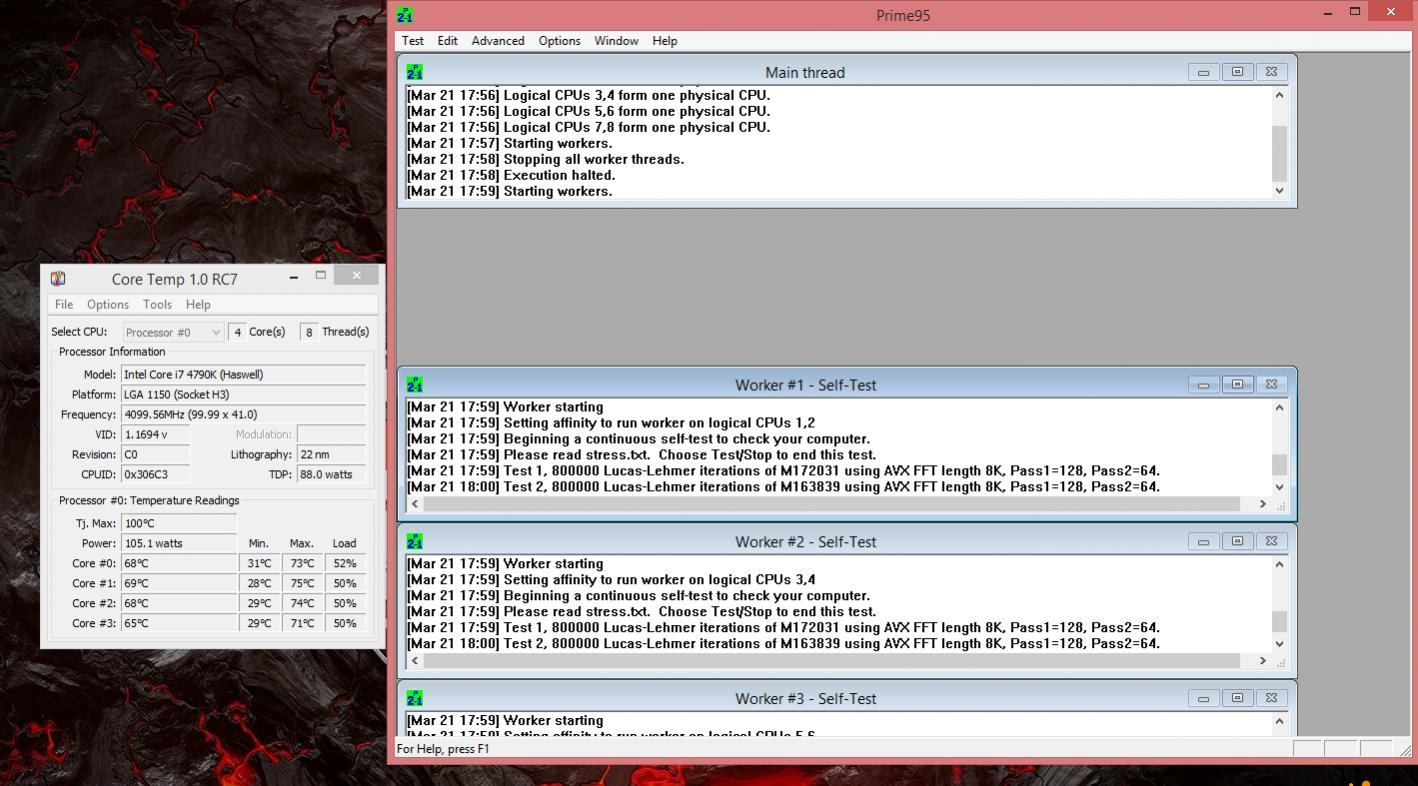1418x786 pixels.
Task: Click the TDP value 88.0 watts
Action: pos(331,474)
